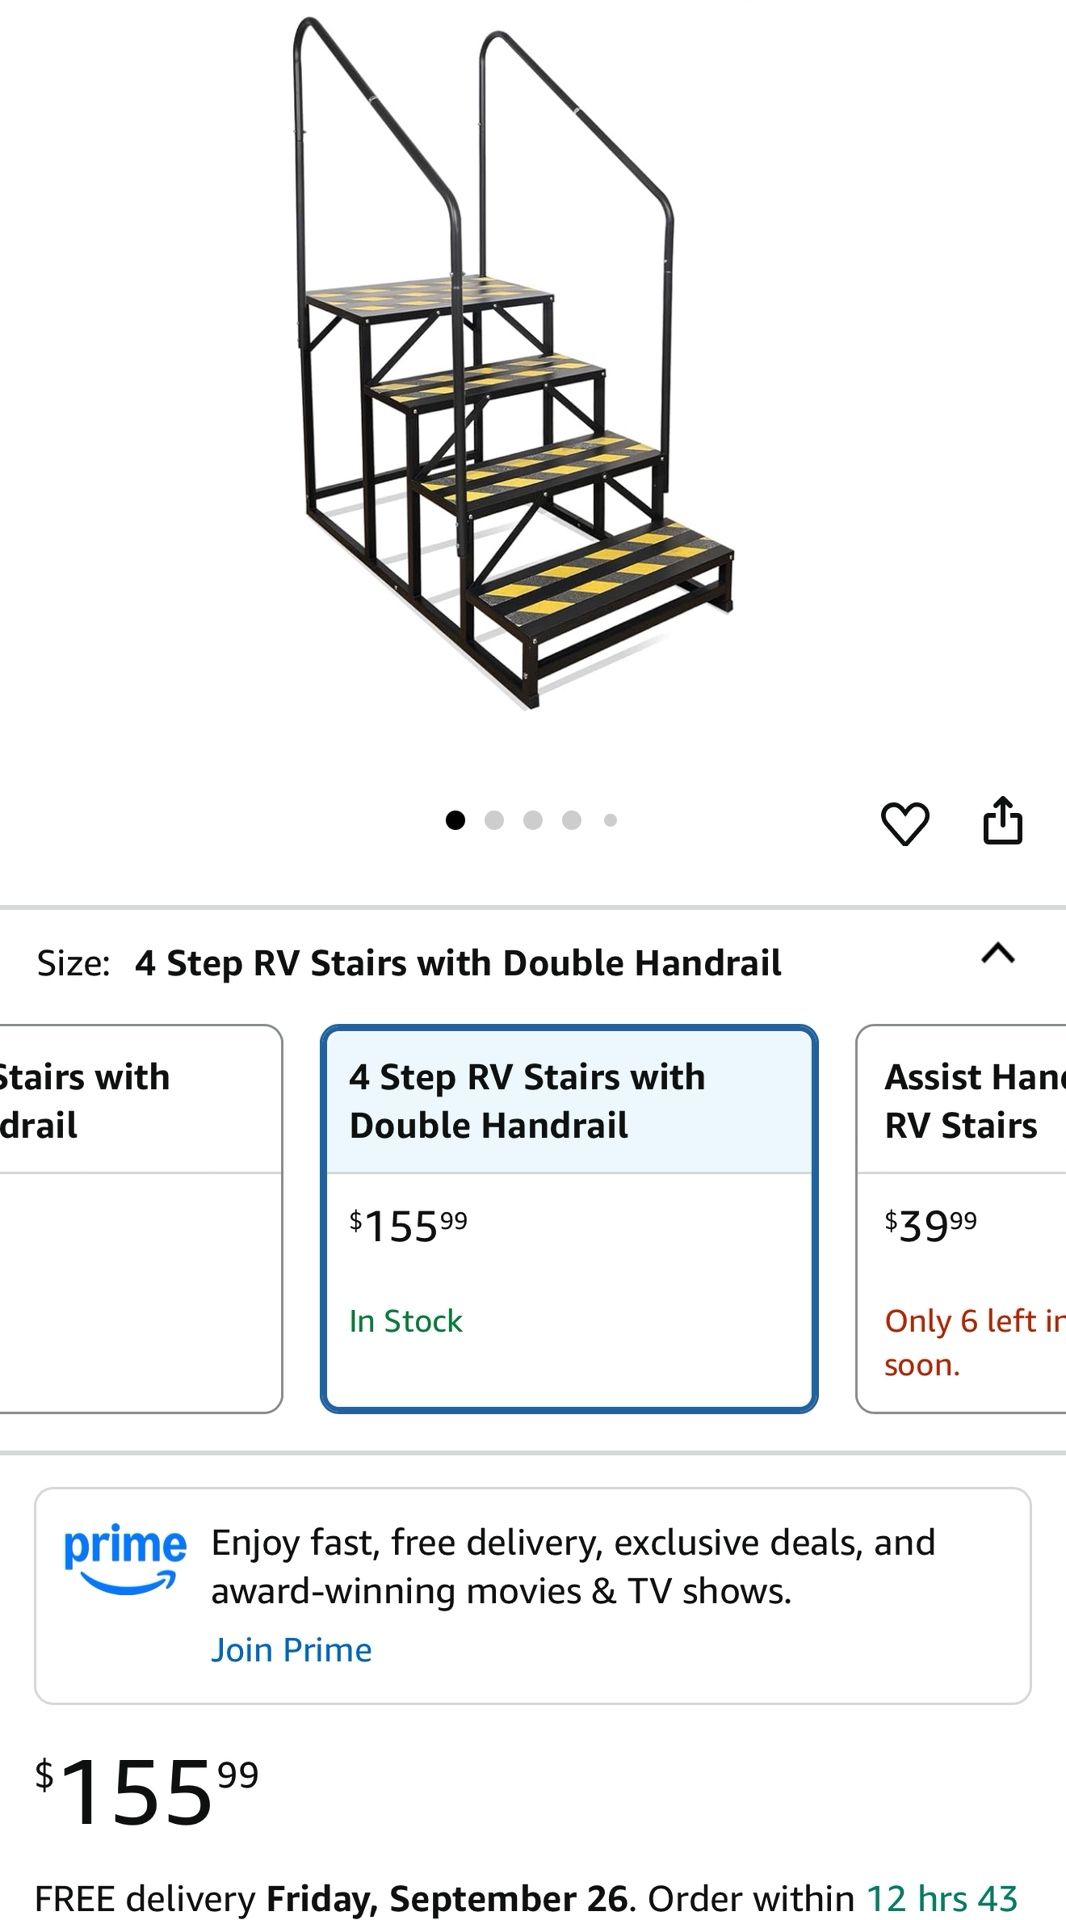The image size is (1066, 1920).
Task: Open the RV stairs product image
Action: pyautogui.click(x=513, y=362)
